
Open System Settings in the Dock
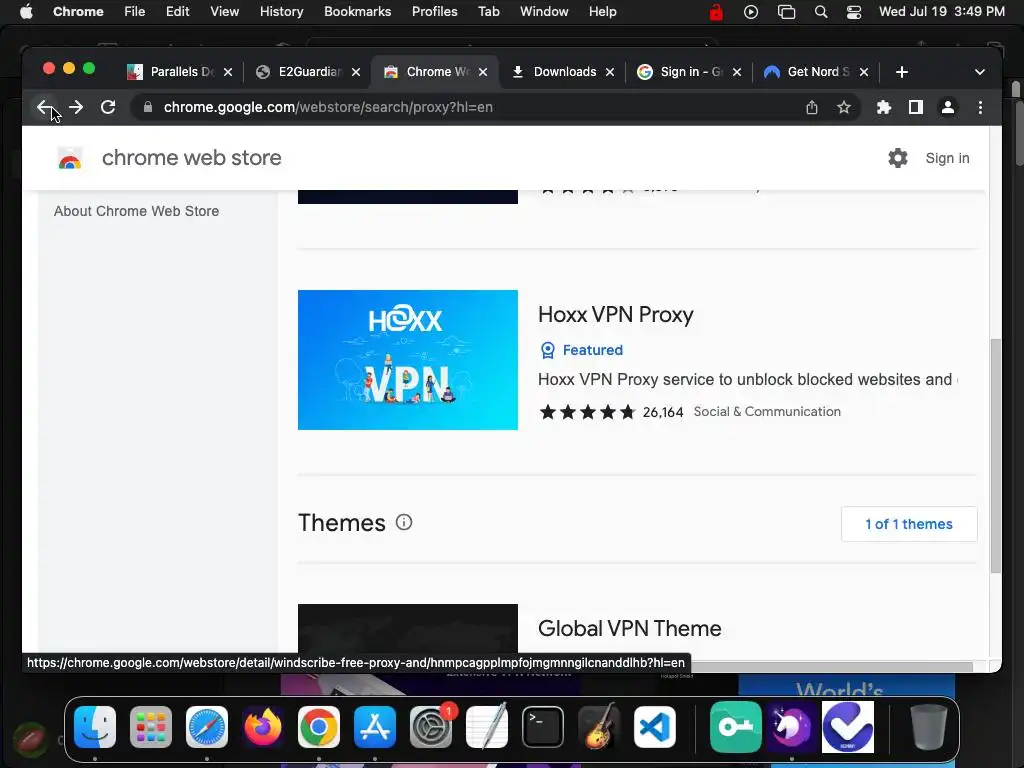point(431,727)
